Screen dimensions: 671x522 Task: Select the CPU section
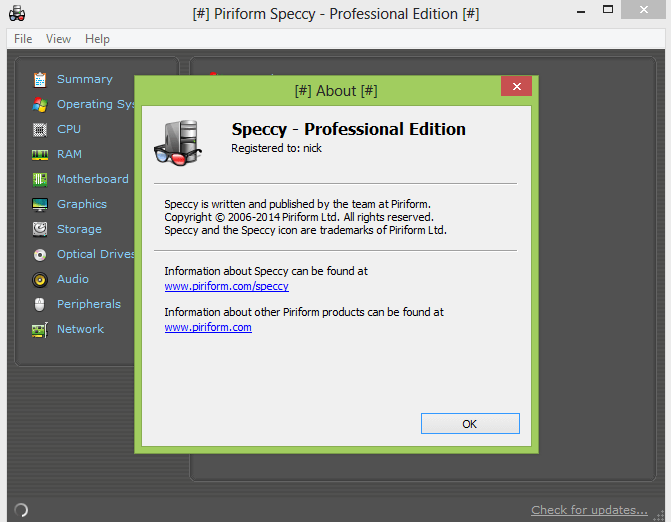[x=69, y=129]
